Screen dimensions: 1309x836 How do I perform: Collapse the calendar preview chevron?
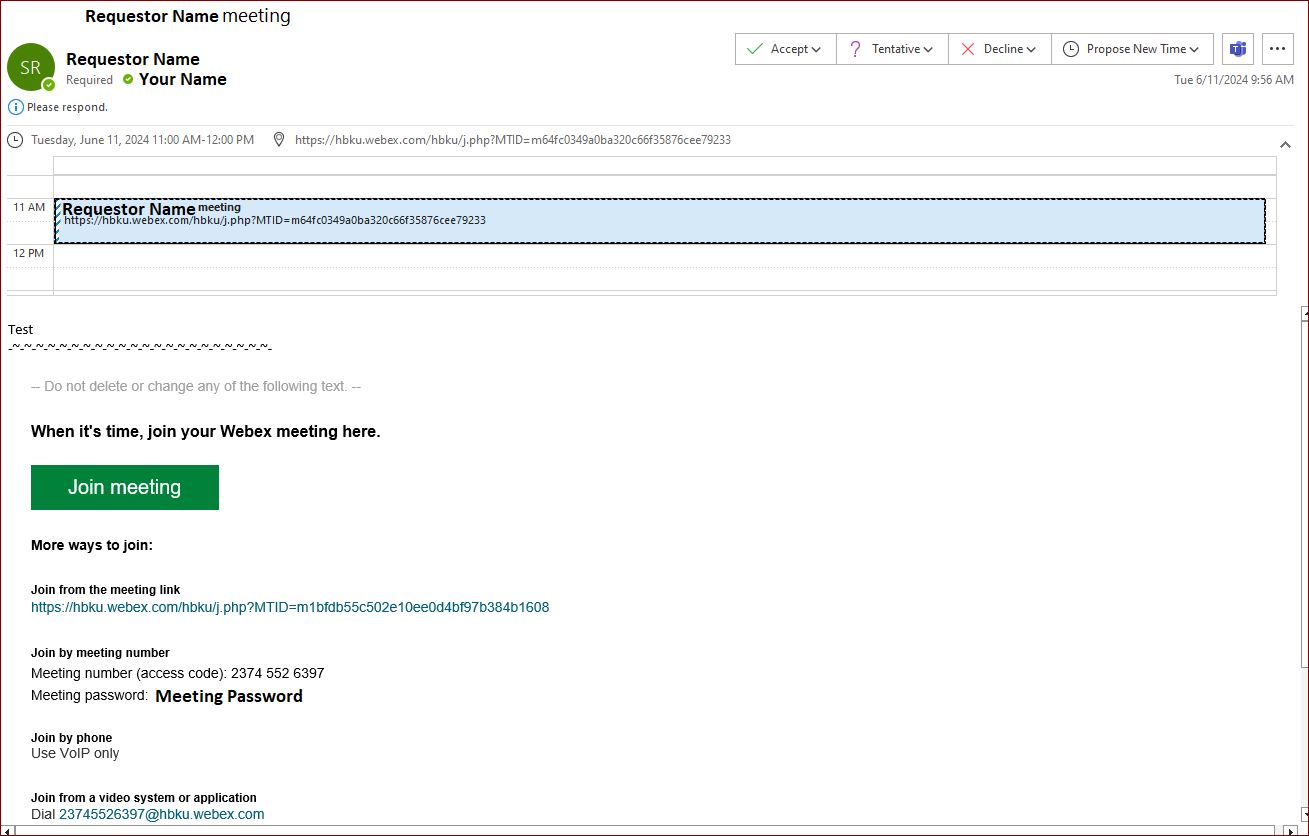1285,144
